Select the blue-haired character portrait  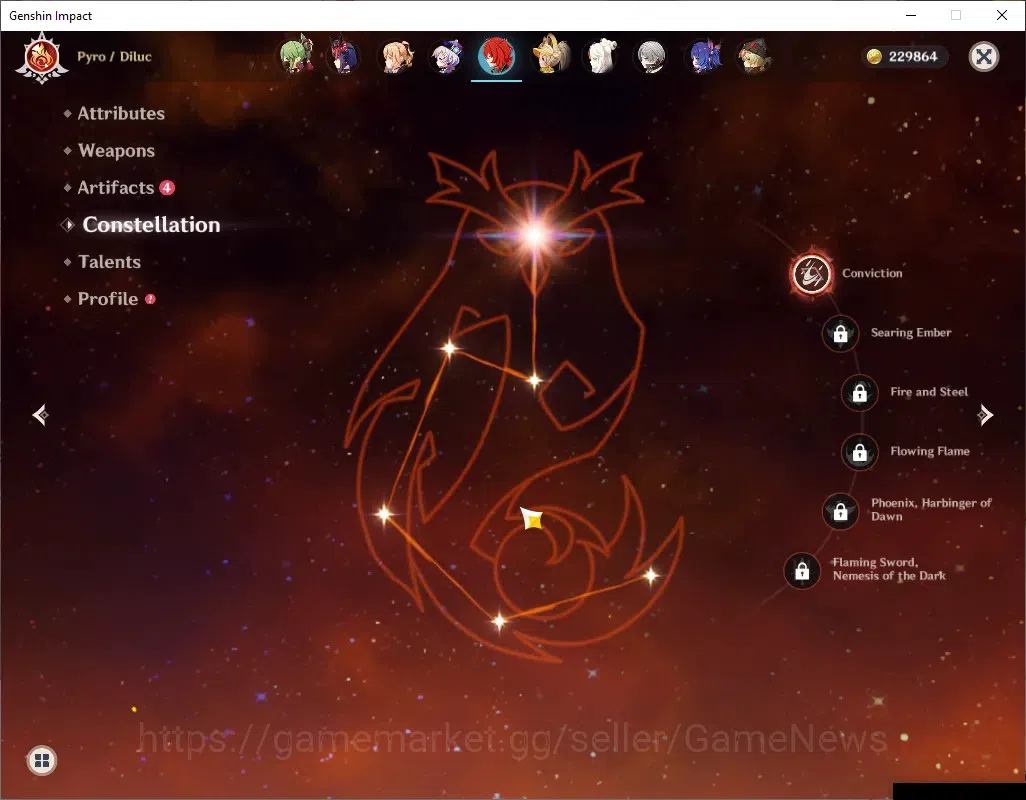[x=703, y=56]
